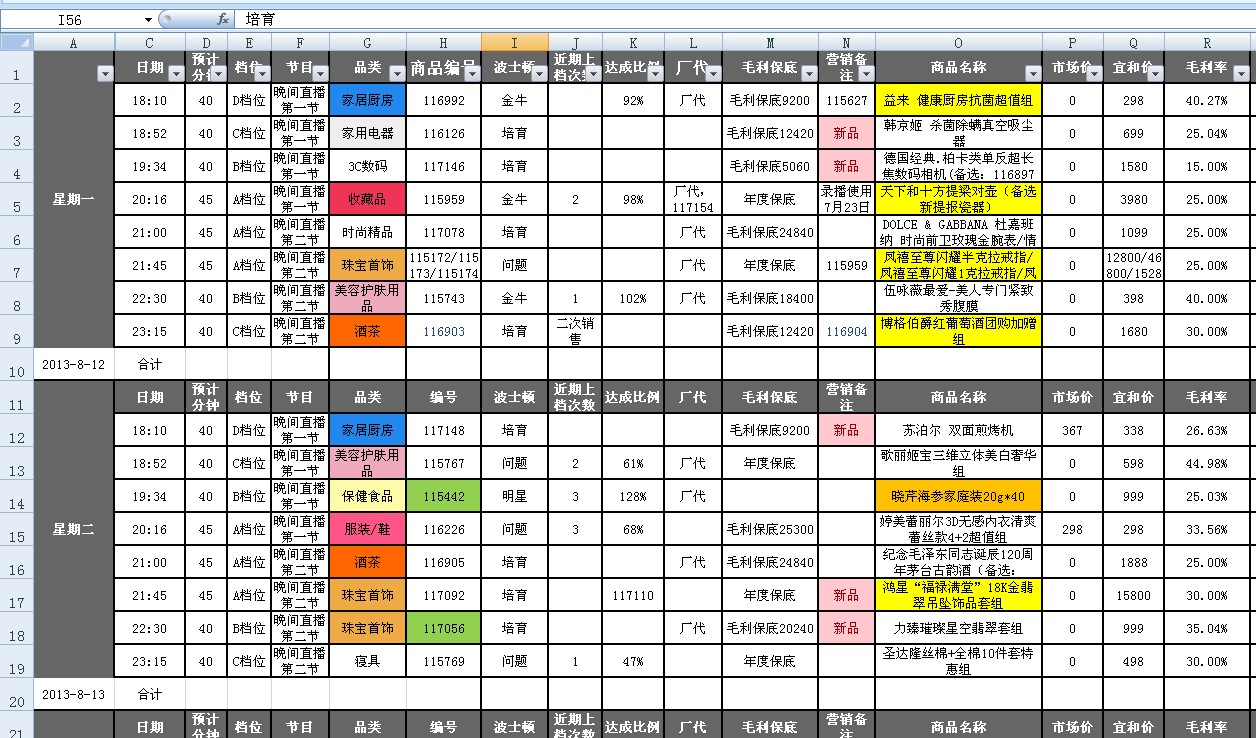The width and height of the screenshot is (1256, 738).
Task: Open the 达成比例 filter dropdown in row 1
Action: [653, 74]
